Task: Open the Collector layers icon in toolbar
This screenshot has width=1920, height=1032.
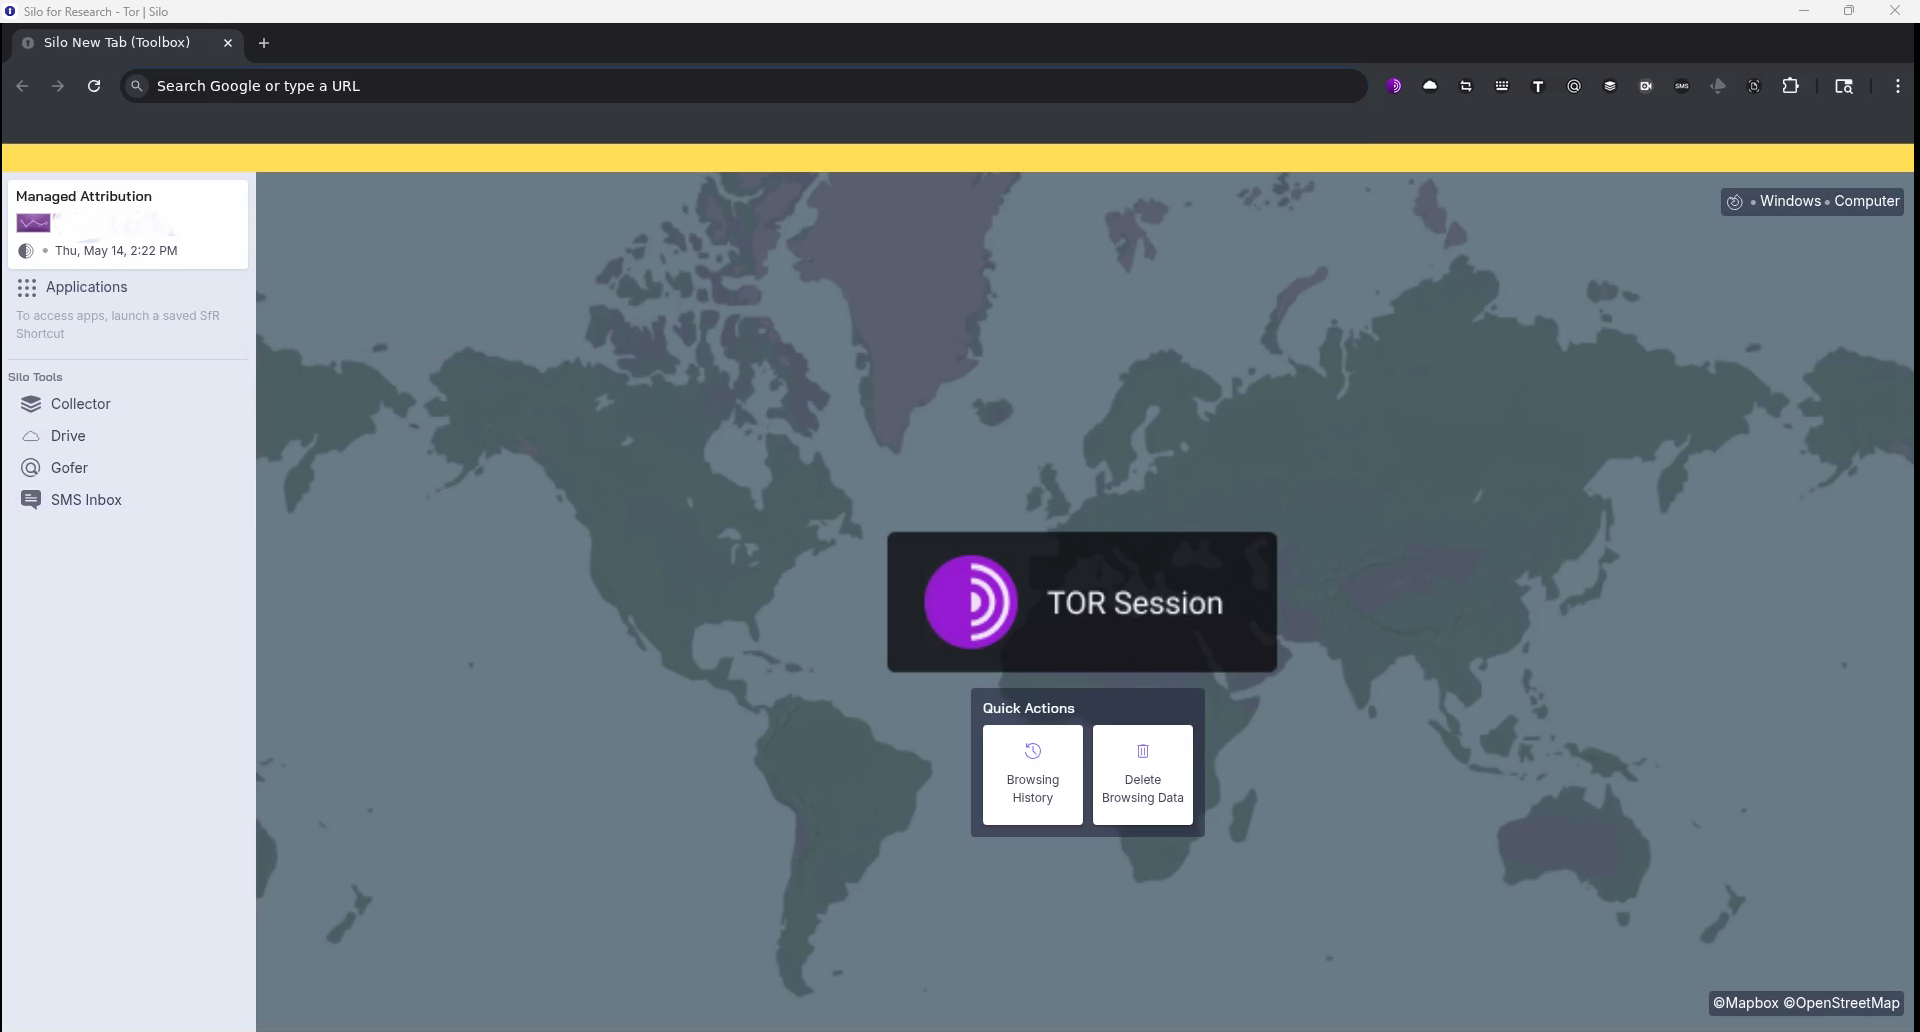Action: (1610, 86)
